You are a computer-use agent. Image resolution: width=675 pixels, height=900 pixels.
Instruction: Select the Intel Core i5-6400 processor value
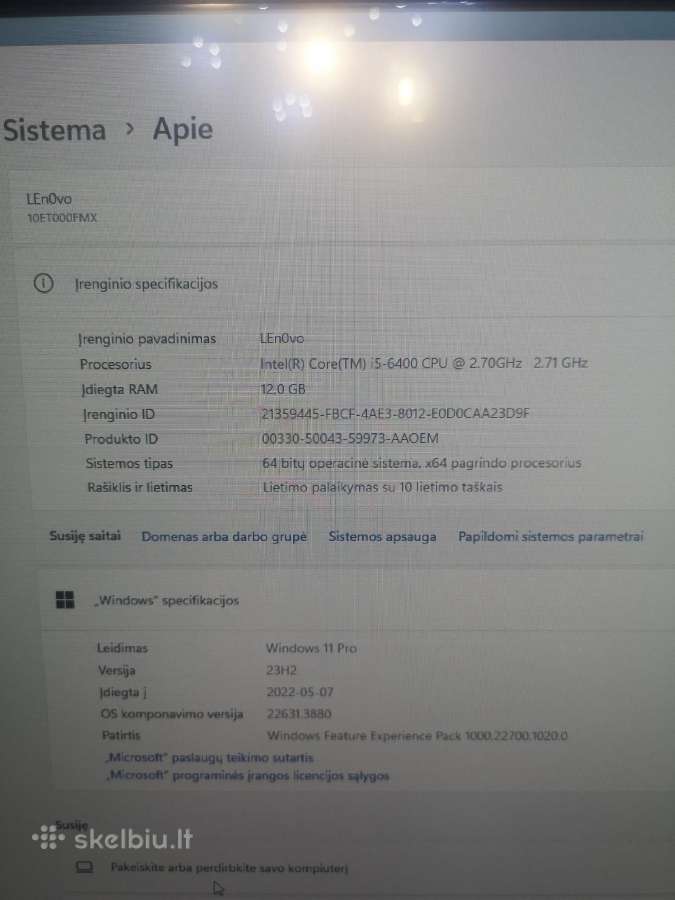click(424, 363)
